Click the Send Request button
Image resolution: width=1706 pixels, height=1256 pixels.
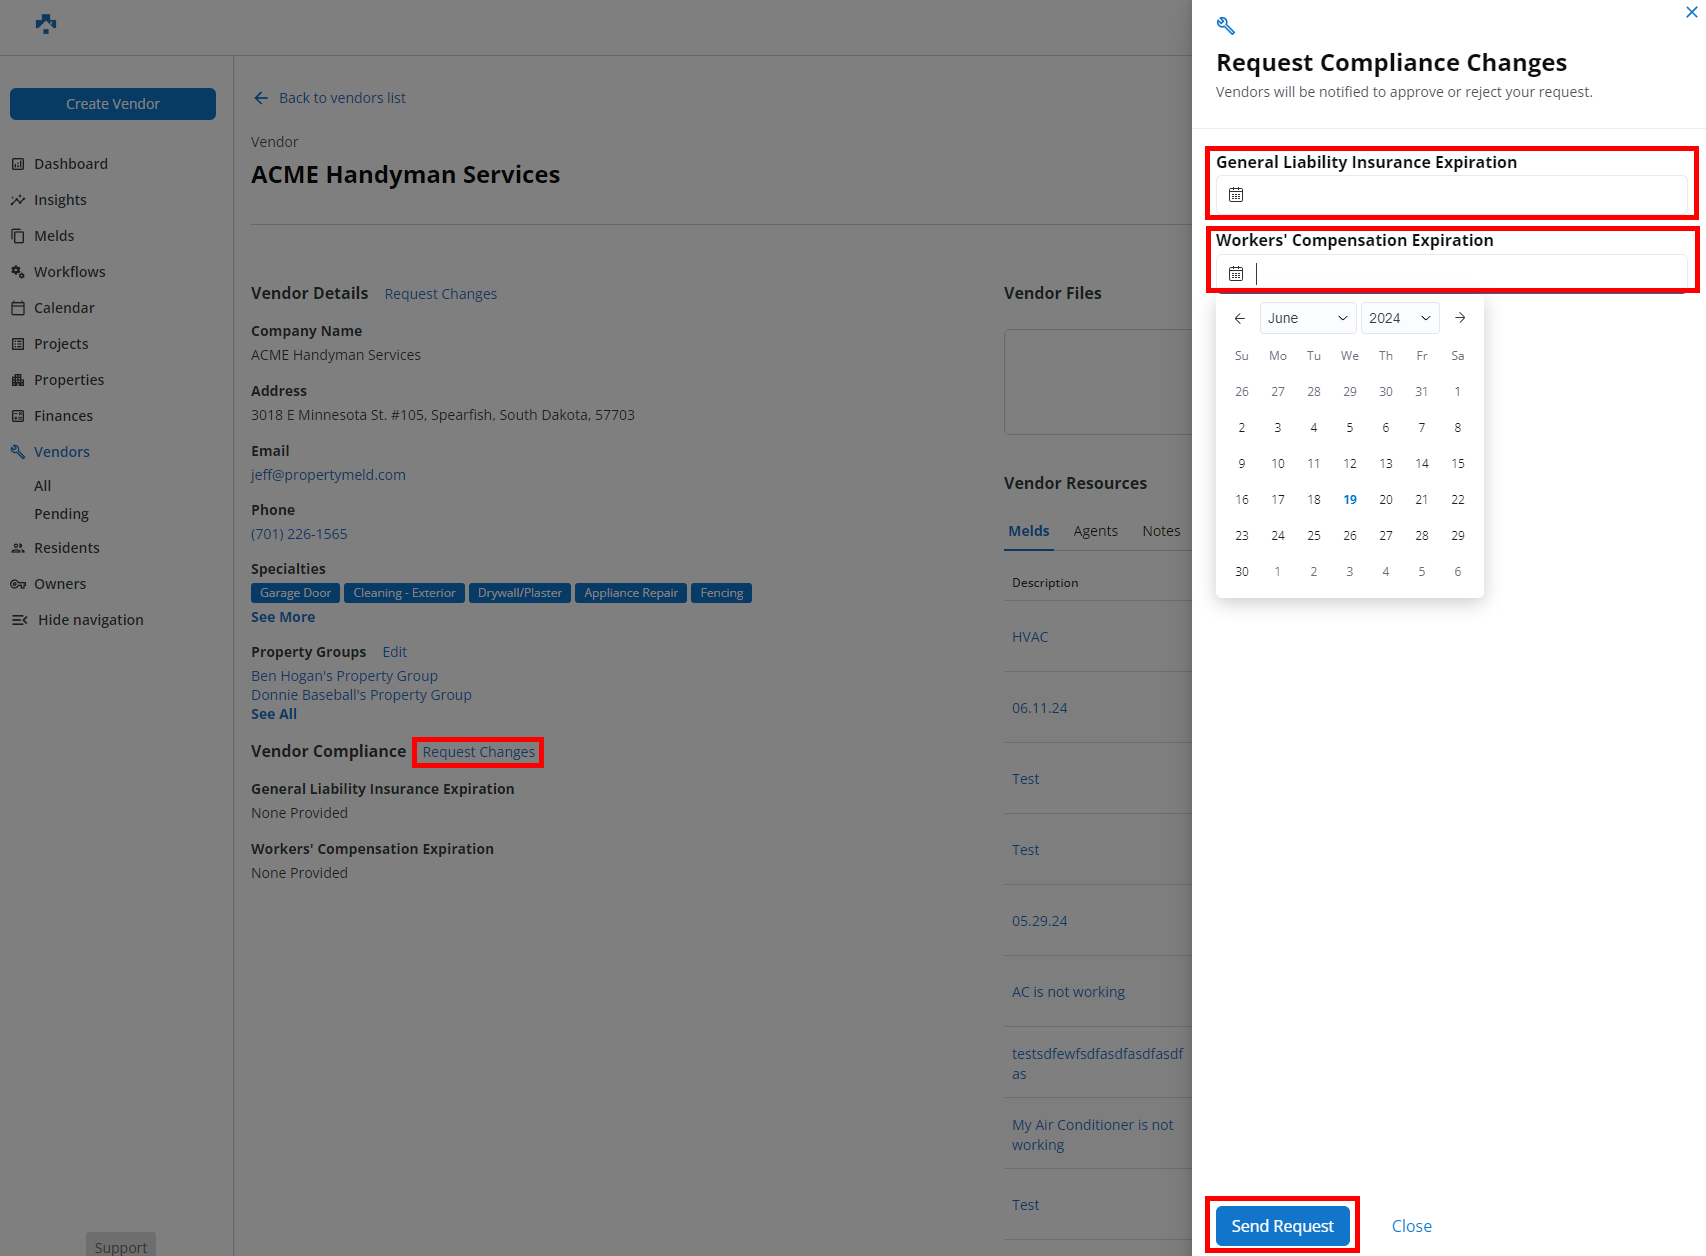point(1282,1226)
